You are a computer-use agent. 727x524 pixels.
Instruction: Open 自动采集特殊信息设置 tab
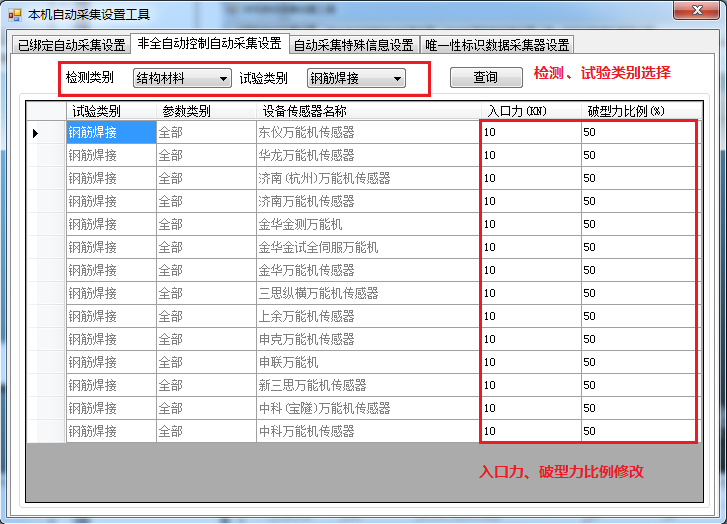pyautogui.click(x=353, y=45)
